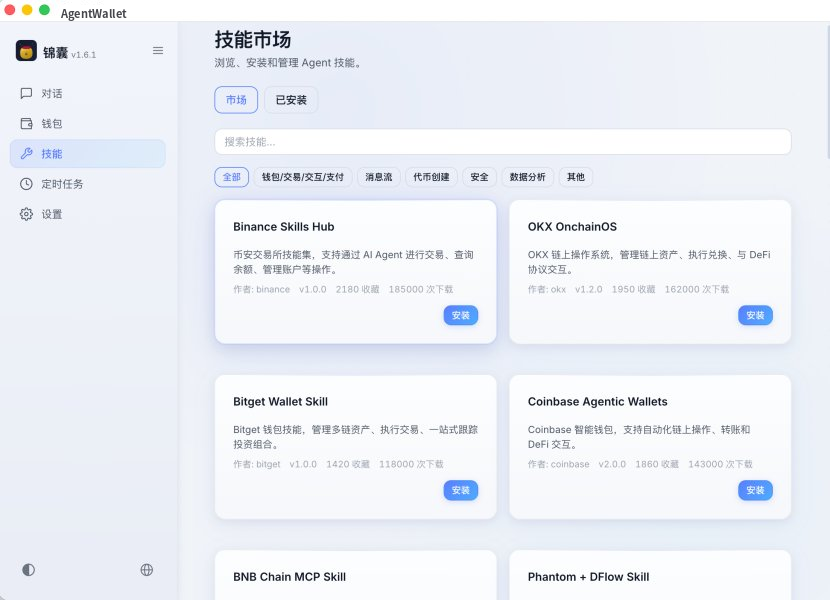Open Coinbase Agentic Wallets card title

pyautogui.click(x=598, y=401)
